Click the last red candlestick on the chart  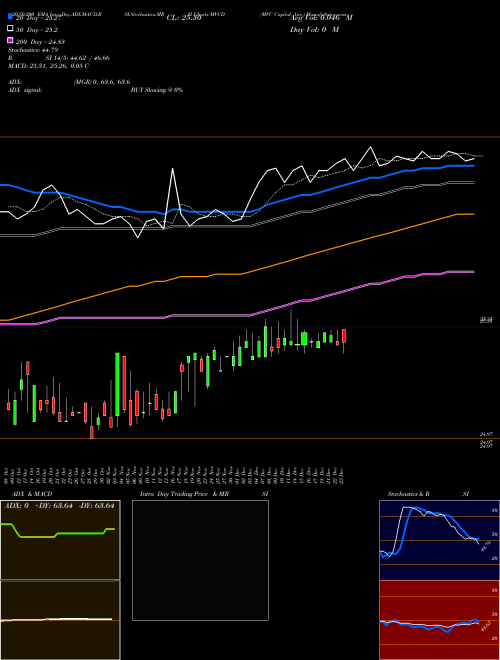click(x=344, y=336)
